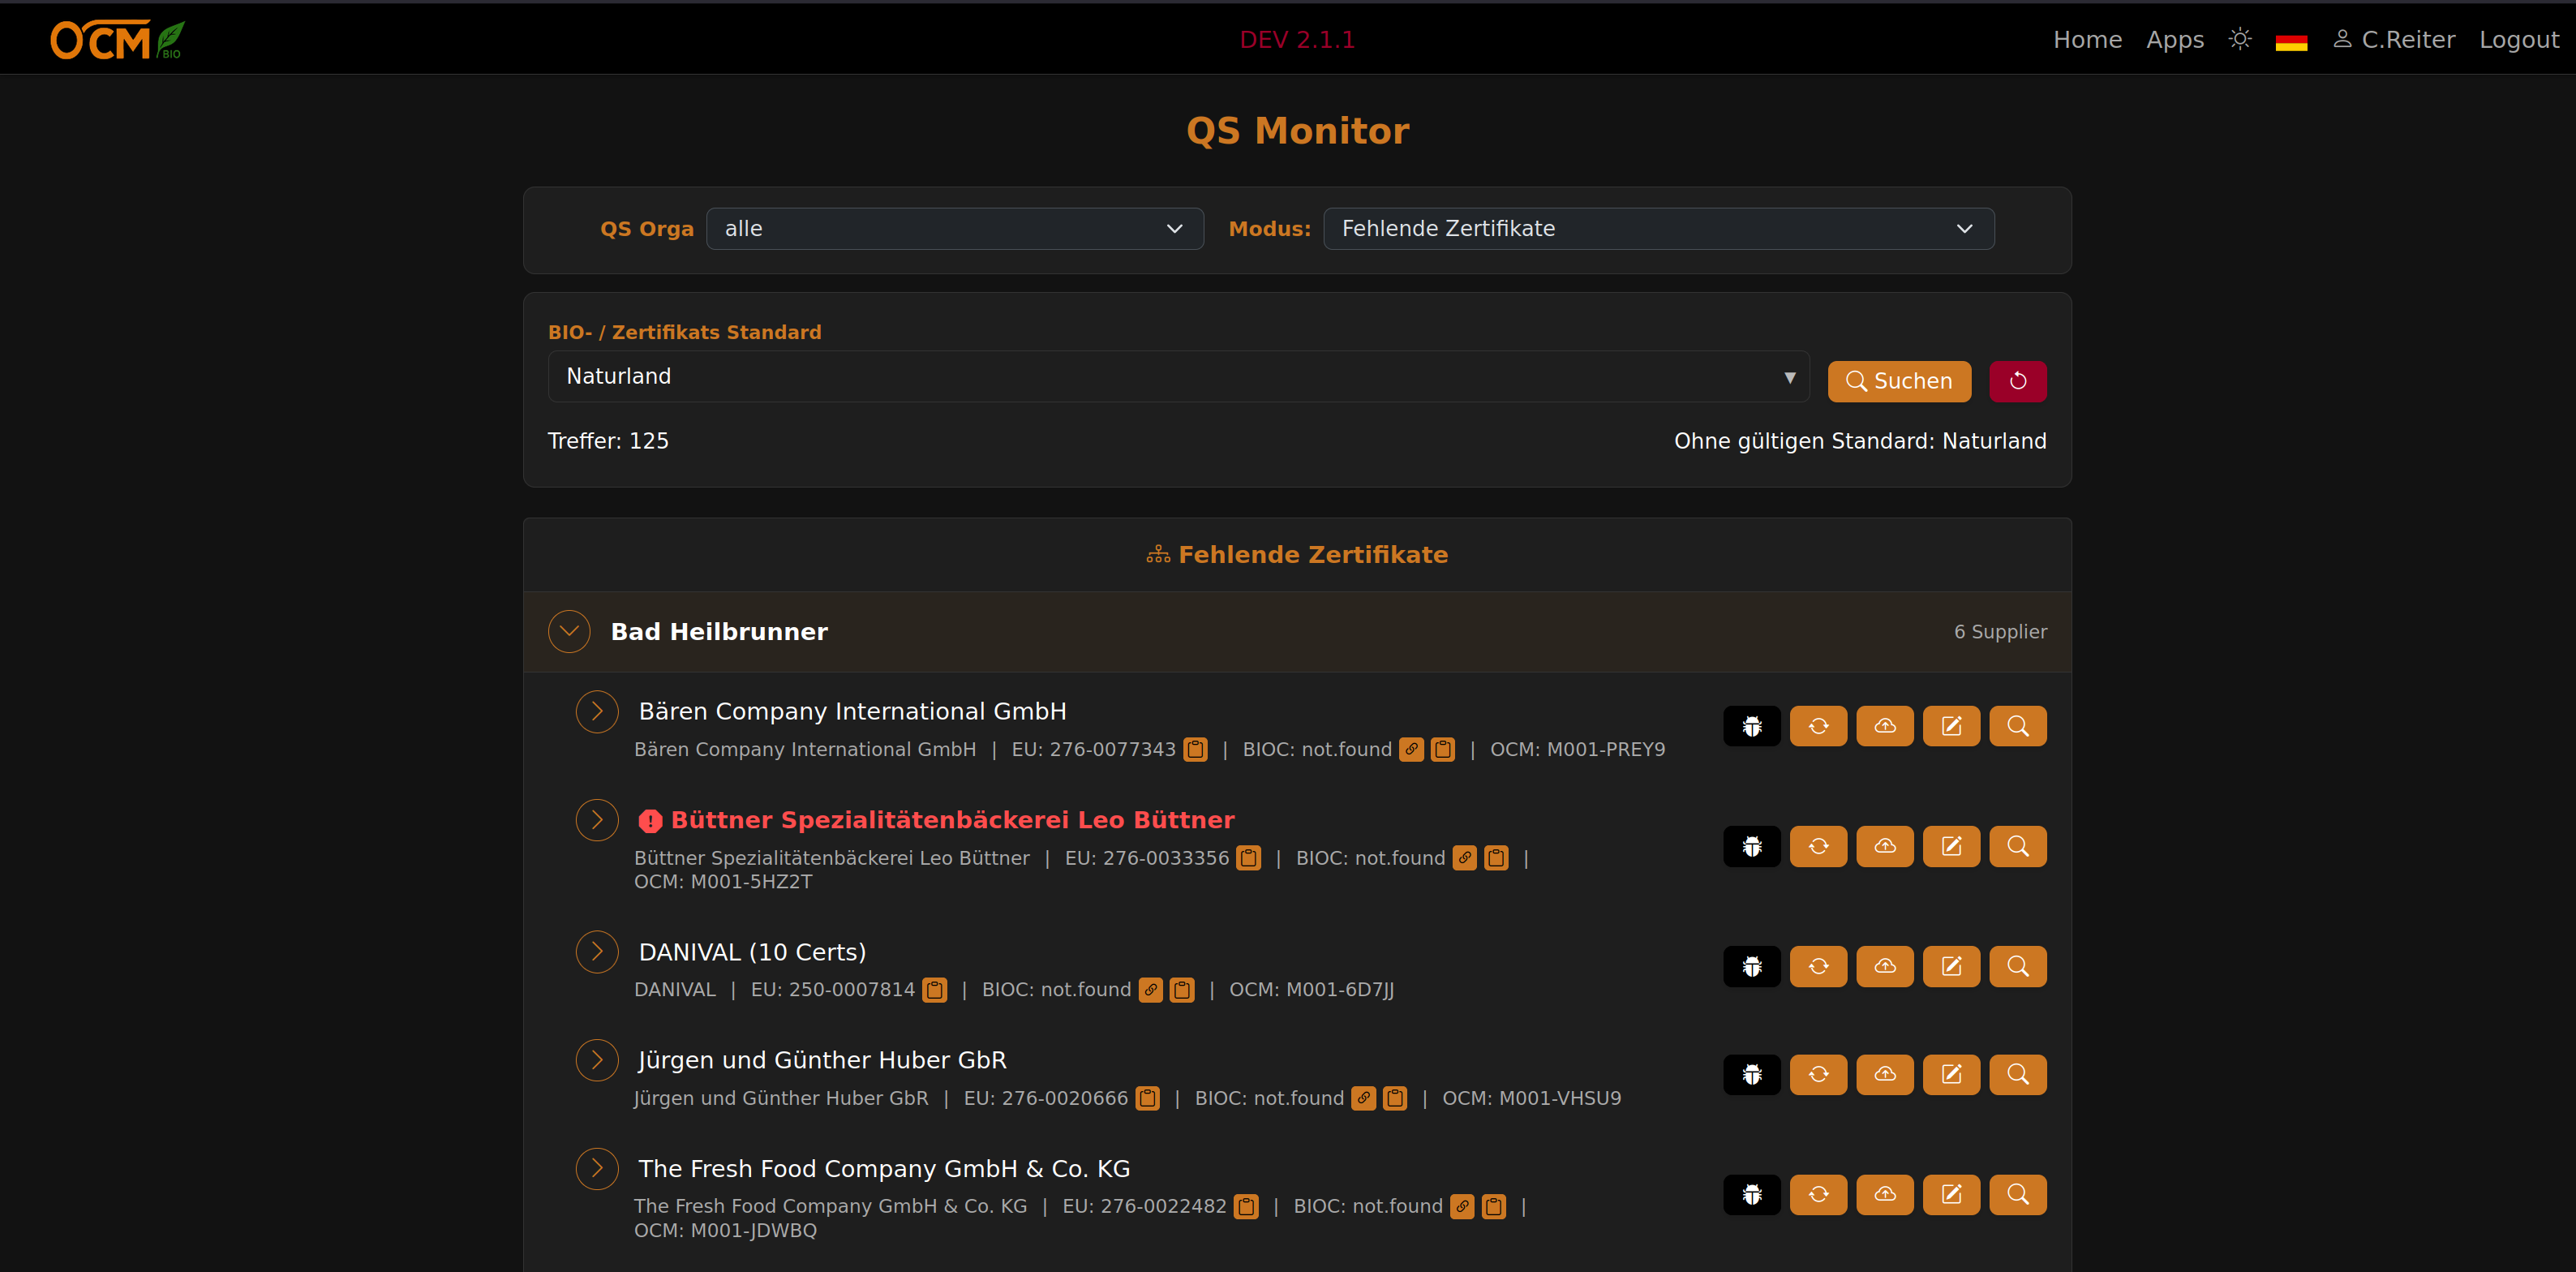Copy EU number 276-0077343
The width and height of the screenshot is (2576, 1272).
[x=1195, y=749]
